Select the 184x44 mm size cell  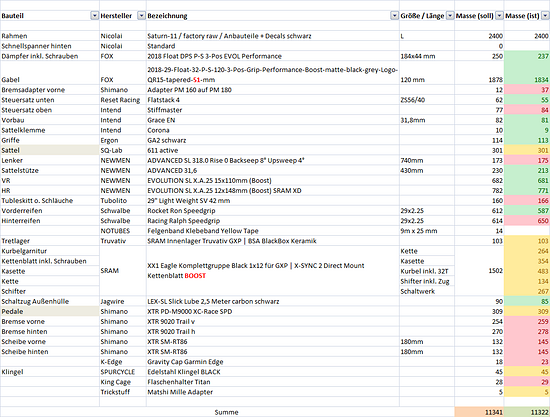427,56
